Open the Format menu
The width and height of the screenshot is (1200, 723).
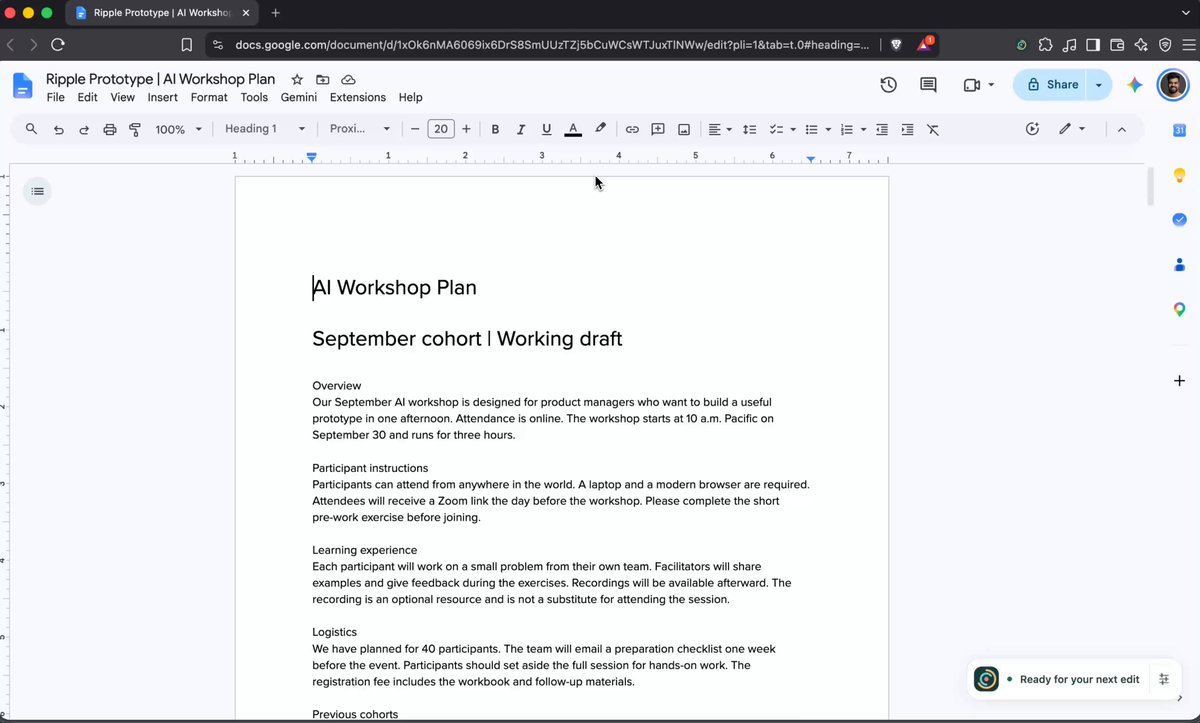[209, 97]
